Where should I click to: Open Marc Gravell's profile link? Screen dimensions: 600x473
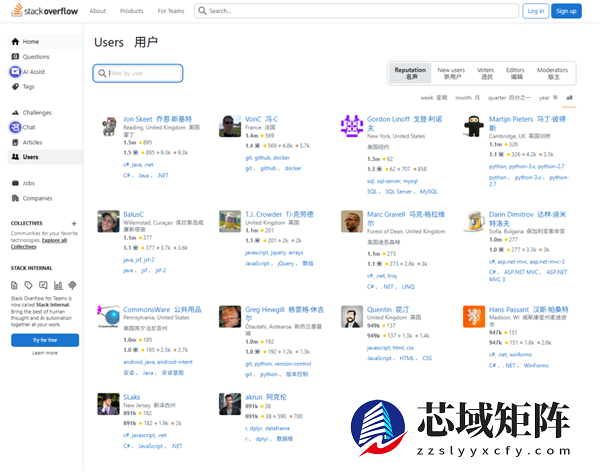click(x=406, y=219)
